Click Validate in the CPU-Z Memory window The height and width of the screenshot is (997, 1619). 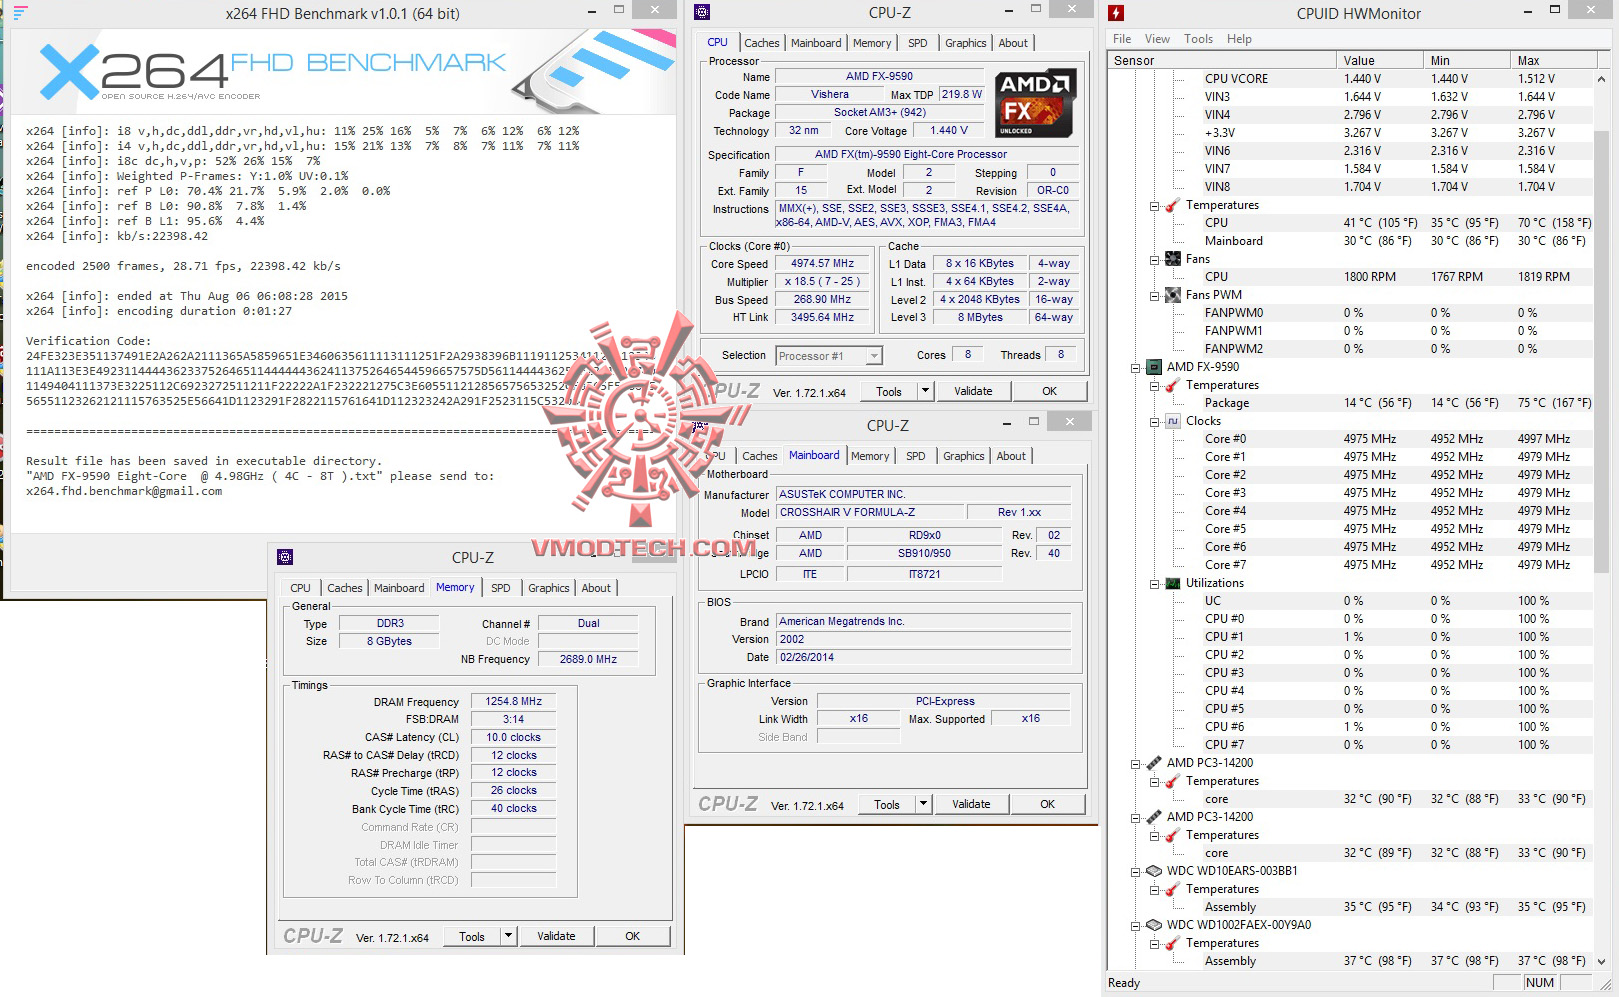click(556, 936)
